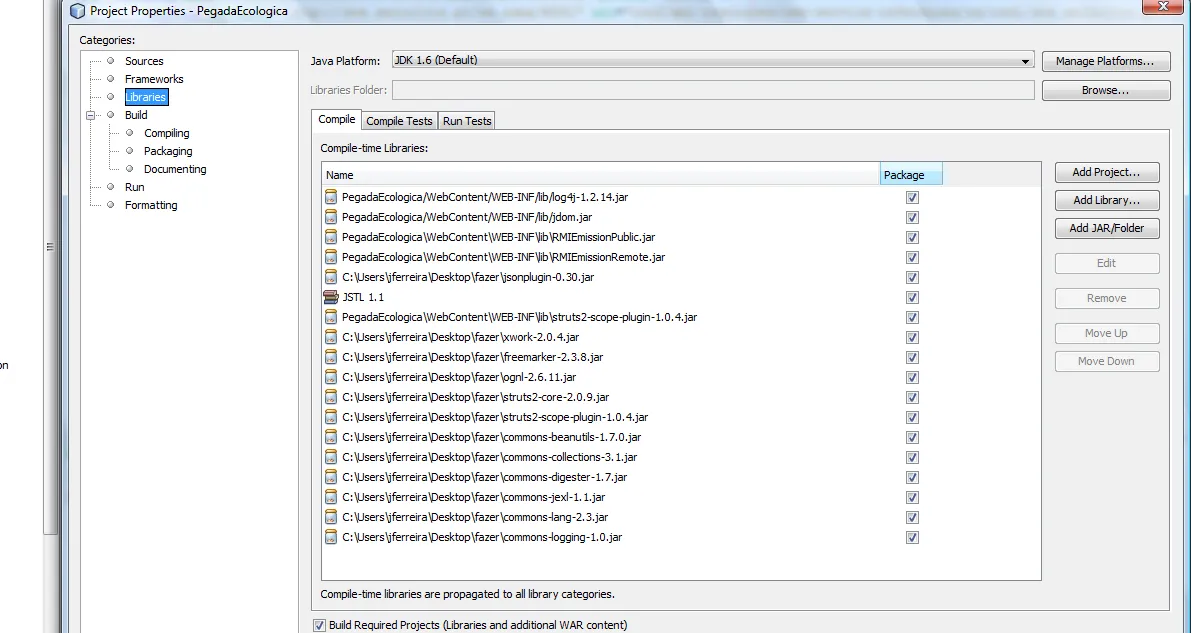Click the bullet icon beside Run category
The width and height of the screenshot is (1191, 633).
111,186
